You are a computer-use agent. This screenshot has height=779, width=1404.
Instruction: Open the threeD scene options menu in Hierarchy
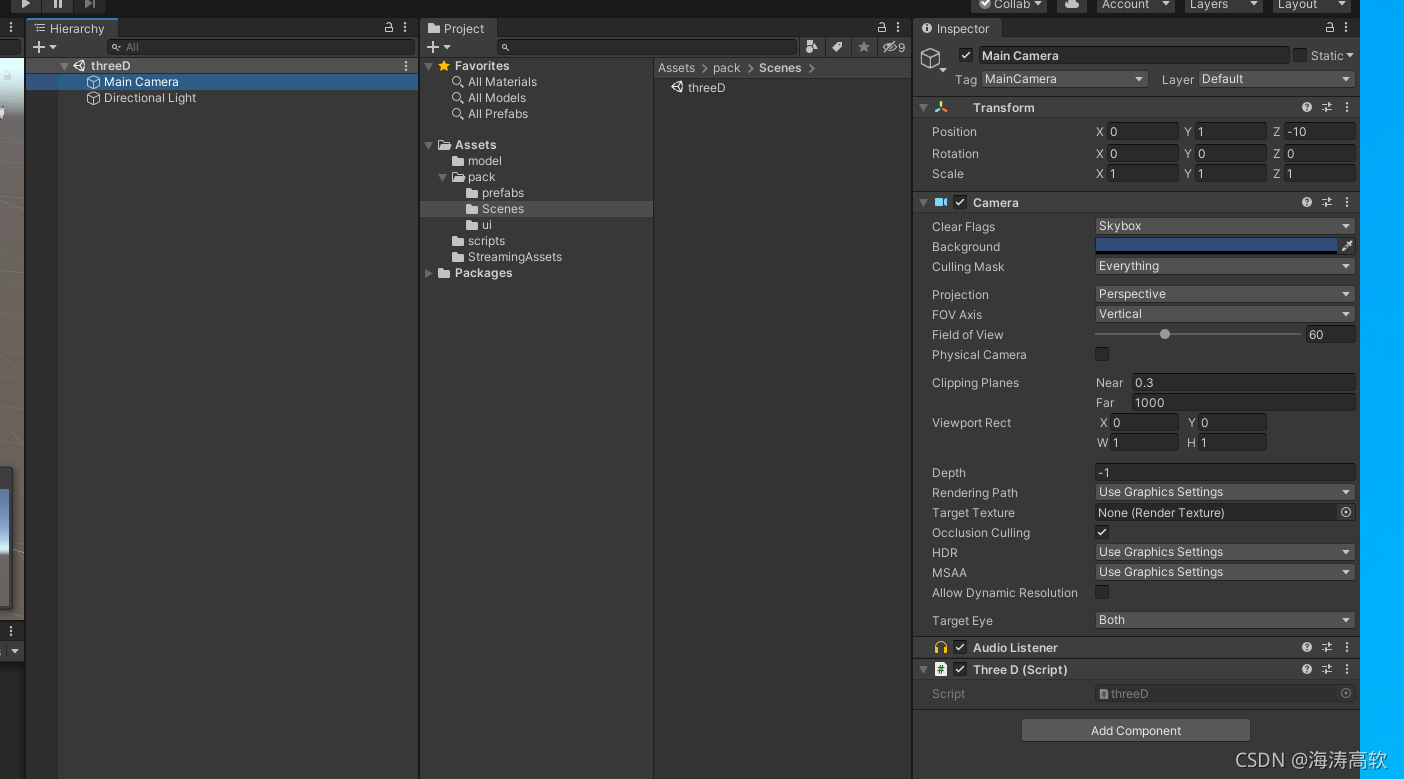click(x=406, y=66)
